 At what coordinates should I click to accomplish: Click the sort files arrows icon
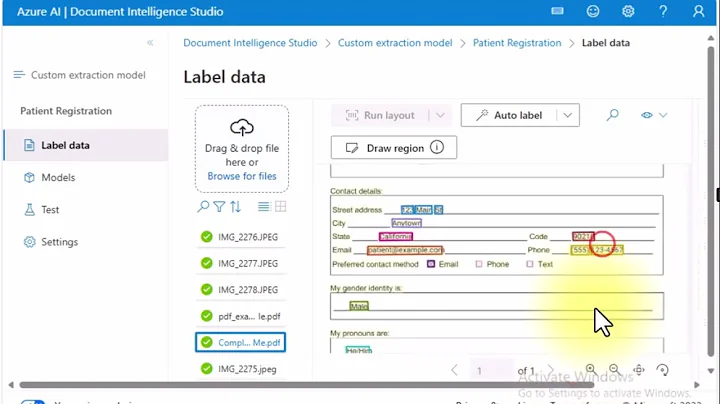pyautogui.click(x=236, y=207)
